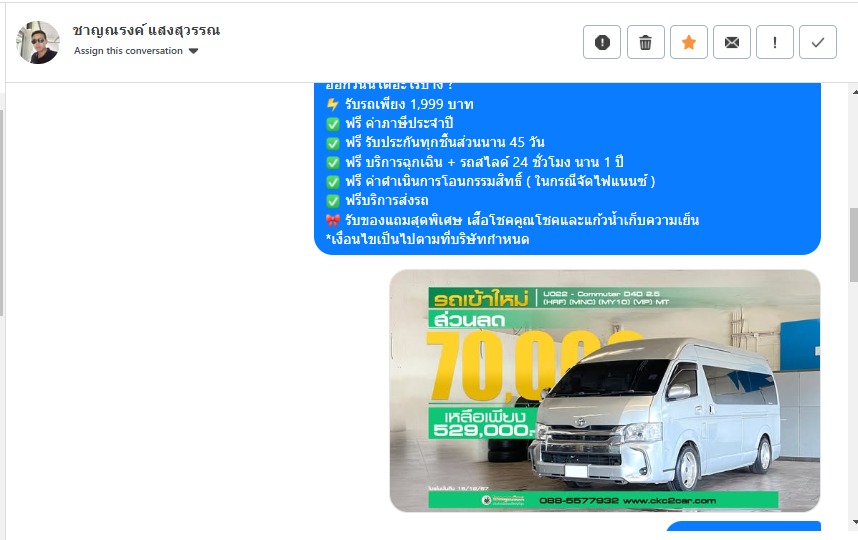Toggle the orange star follow-up button

(x=689, y=42)
